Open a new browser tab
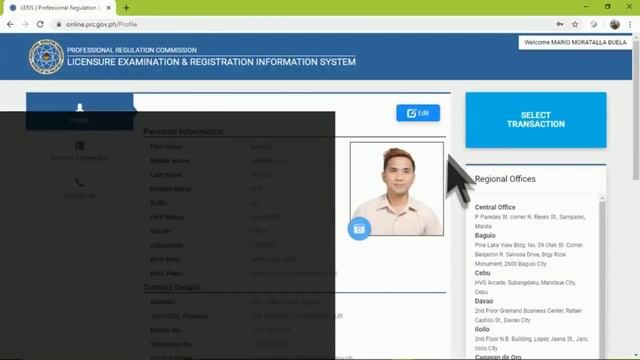The image size is (640, 360). pyautogui.click(x=126, y=8)
